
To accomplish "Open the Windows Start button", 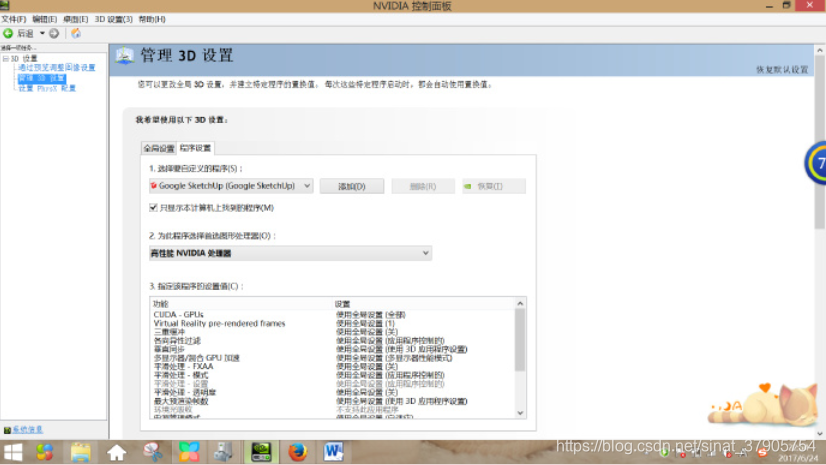I will (x=13, y=452).
